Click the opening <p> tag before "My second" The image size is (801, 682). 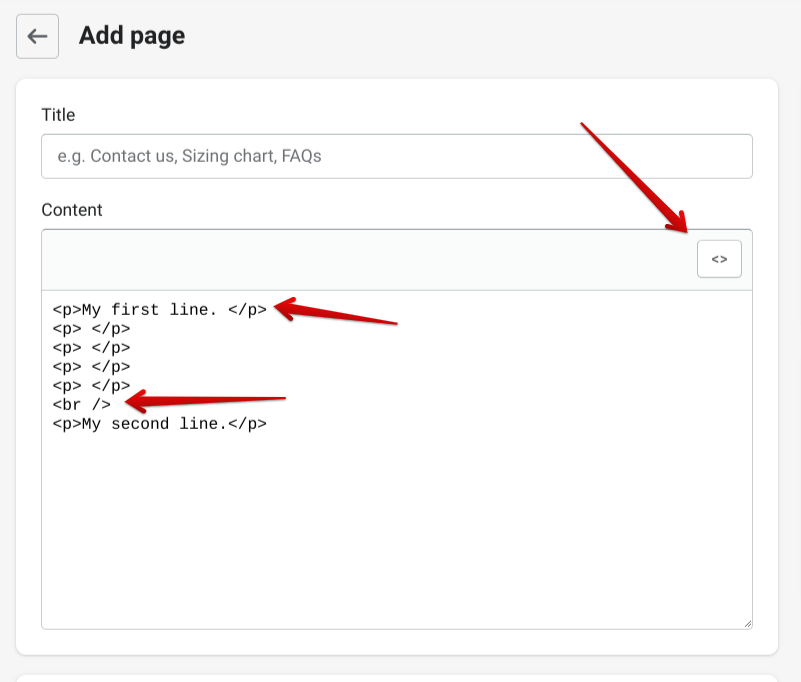click(x=67, y=423)
